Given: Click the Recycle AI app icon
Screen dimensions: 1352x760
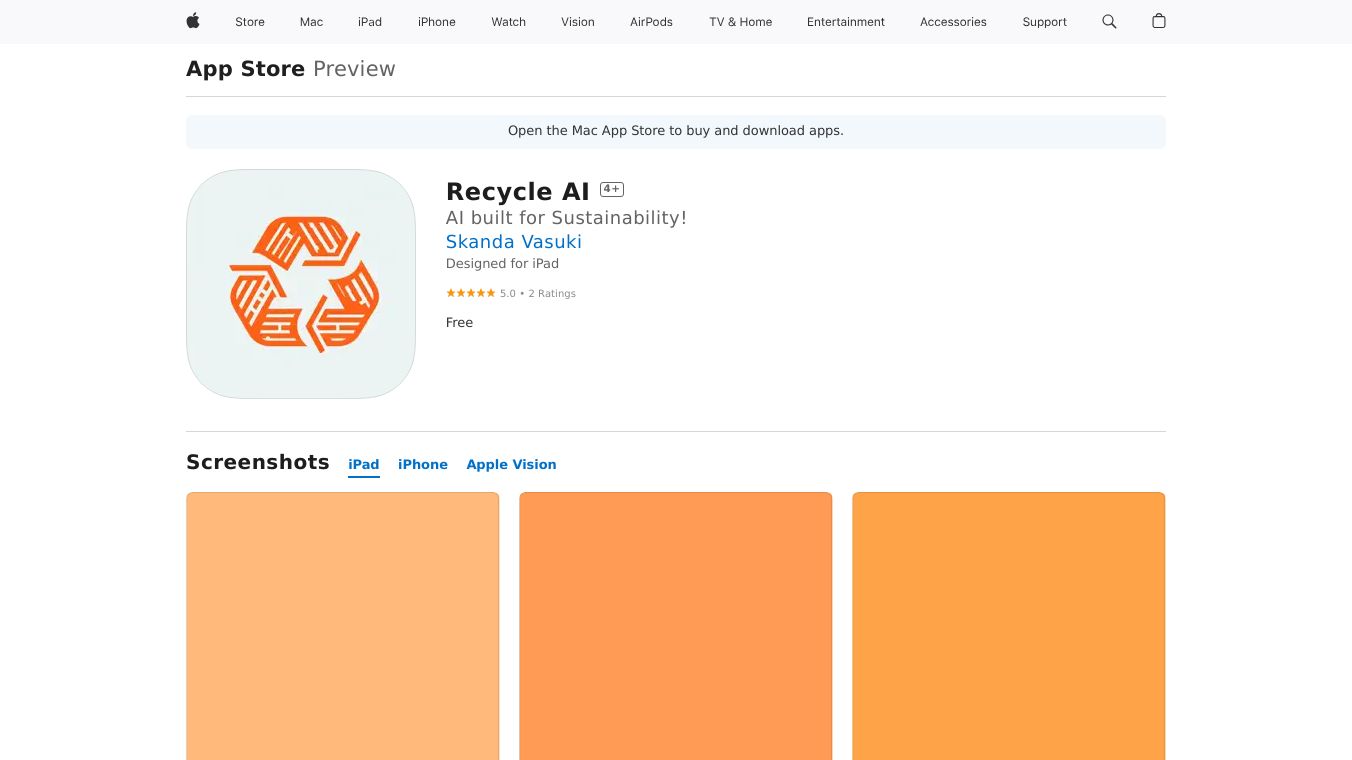Looking at the screenshot, I should pos(301,284).
